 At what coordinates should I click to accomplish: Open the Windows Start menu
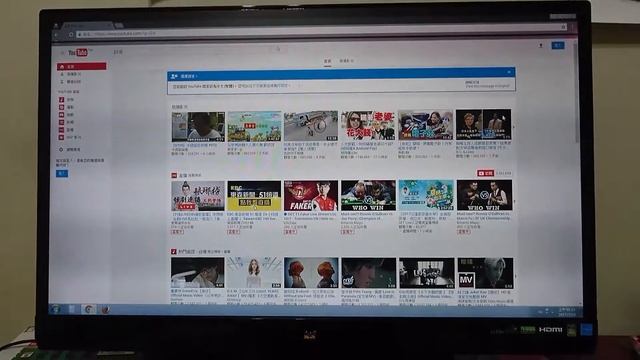56,309
